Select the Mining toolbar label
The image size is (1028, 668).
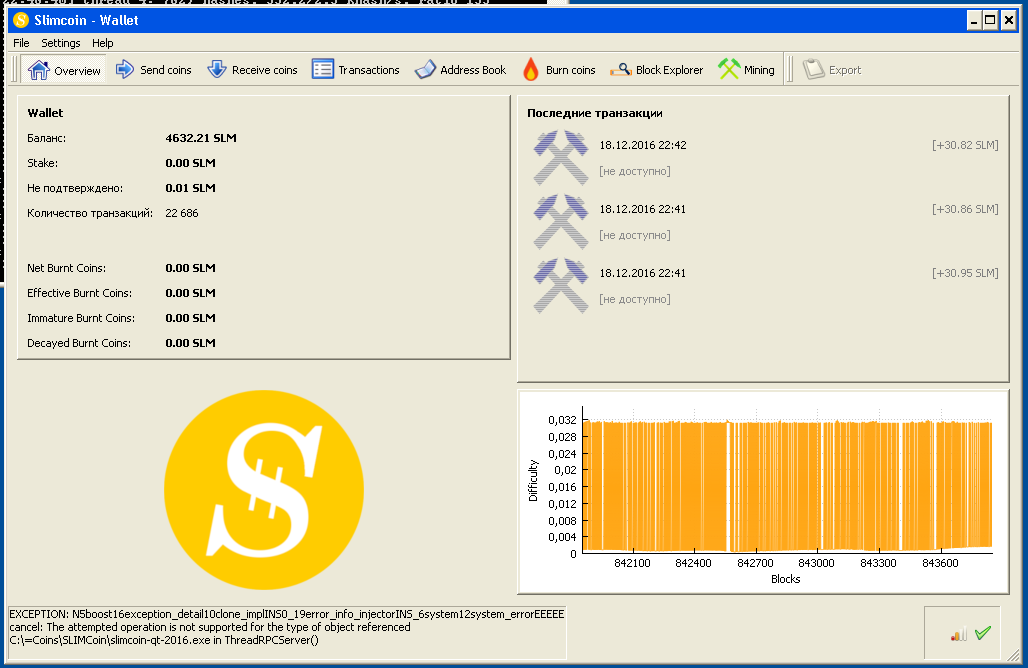click(x=759, y=69)
